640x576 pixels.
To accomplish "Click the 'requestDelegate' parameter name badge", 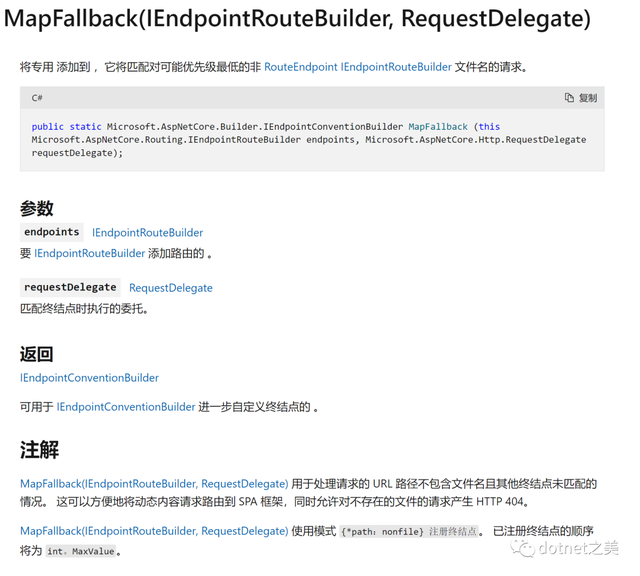I will [x=70, y=288].
